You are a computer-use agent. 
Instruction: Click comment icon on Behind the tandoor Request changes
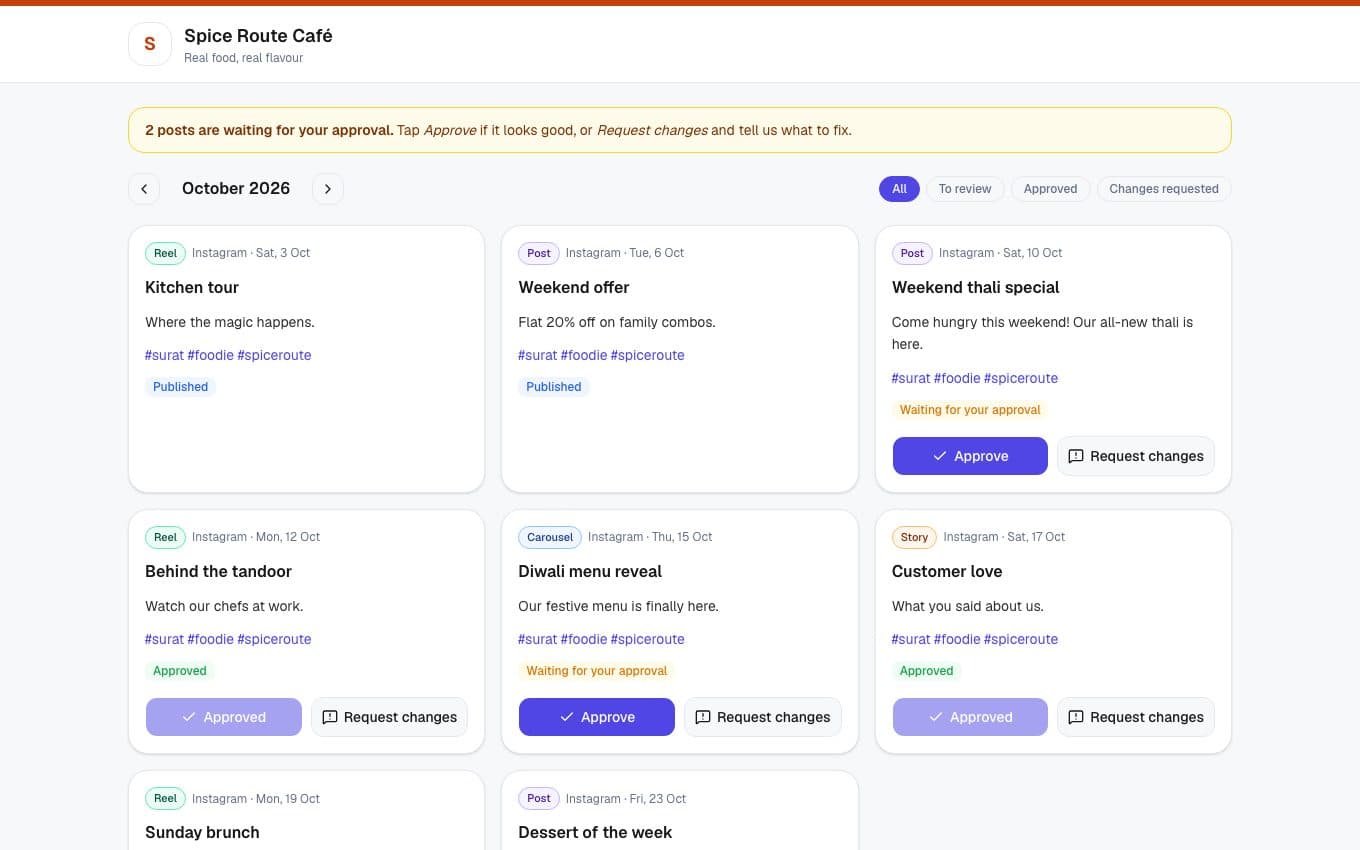point(330,717)
